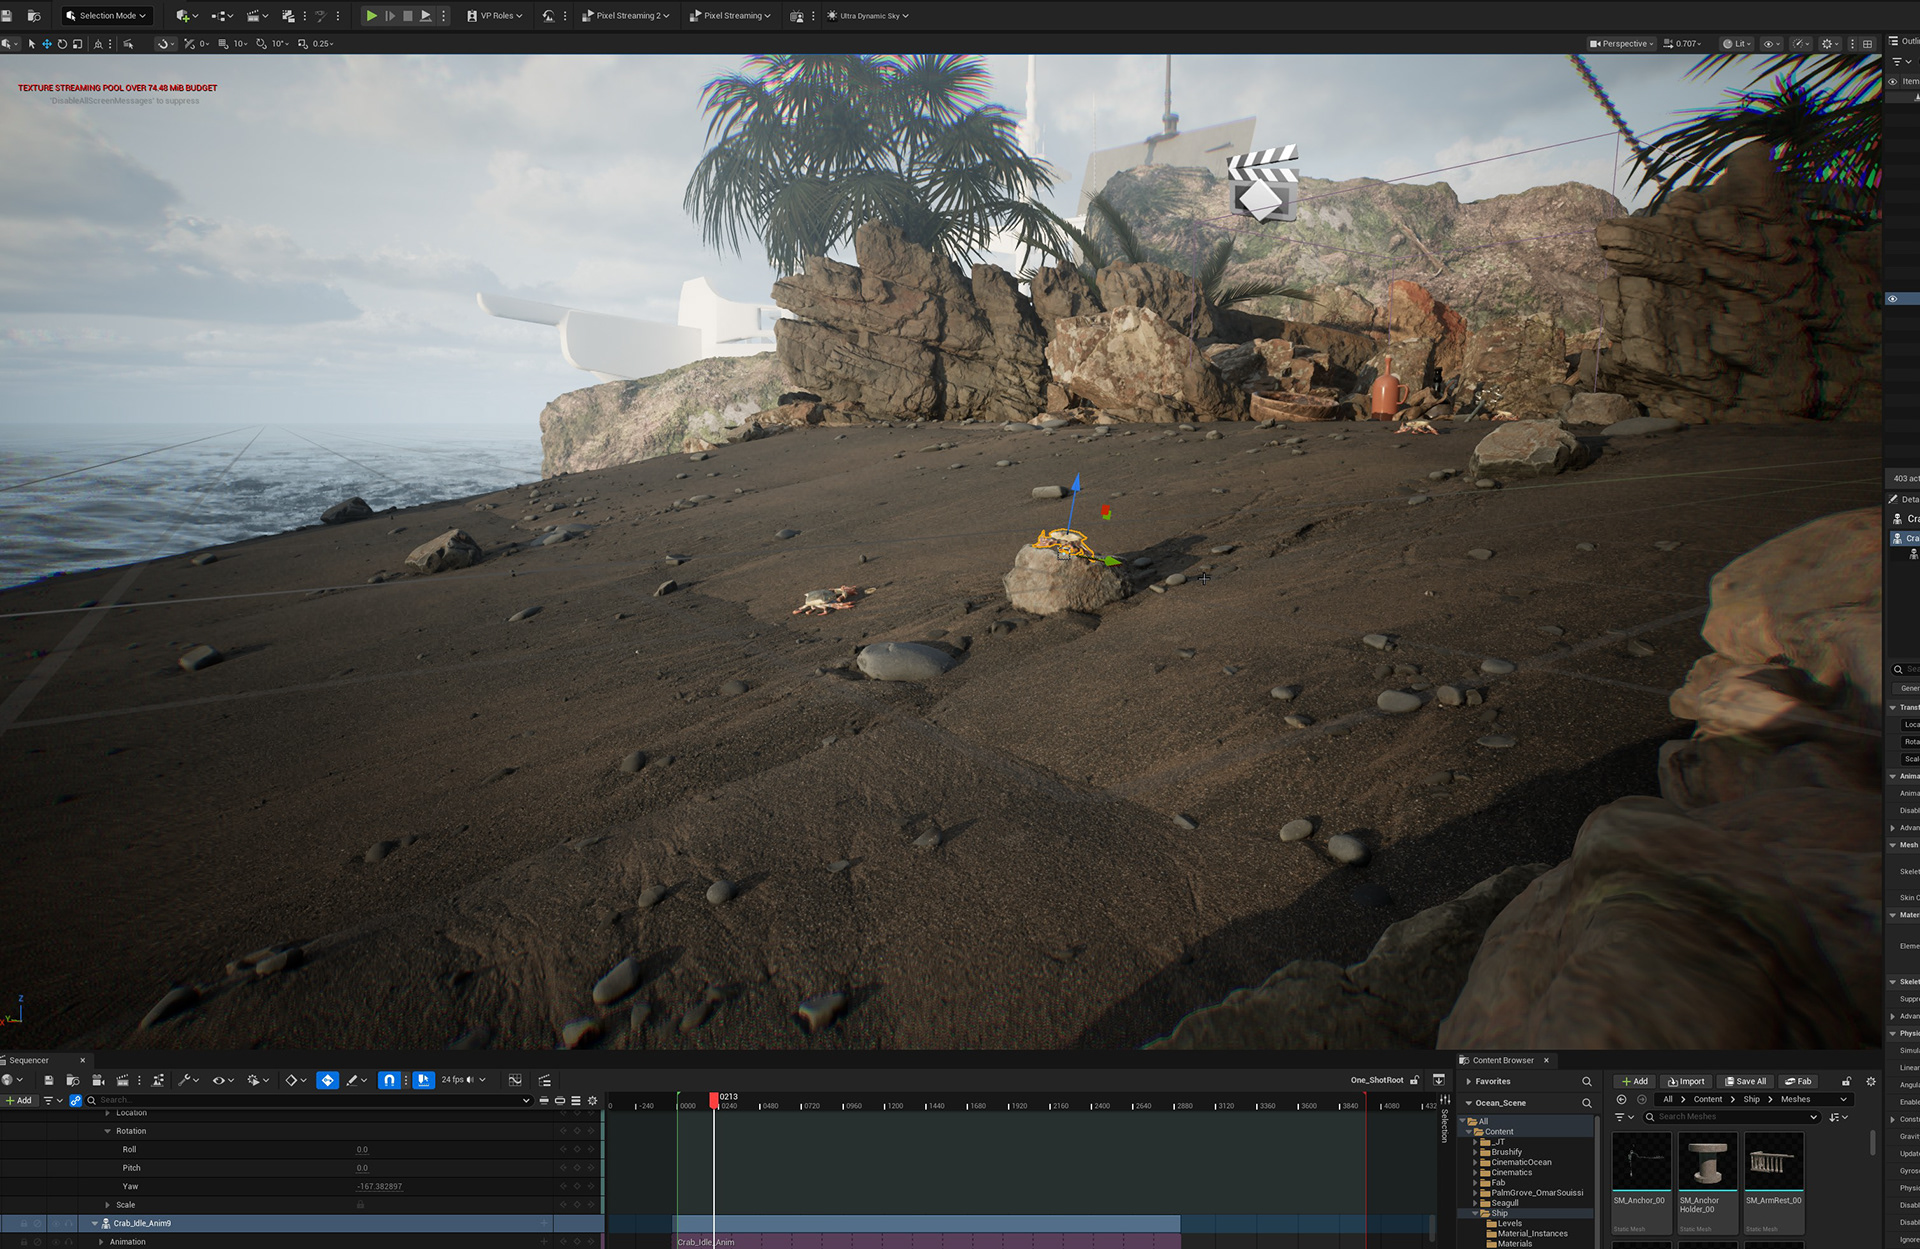Open the Cinematics clapperboard menu in the main toolbar
Screen dimensions: 1920x1249
click(x=257, y=16)
